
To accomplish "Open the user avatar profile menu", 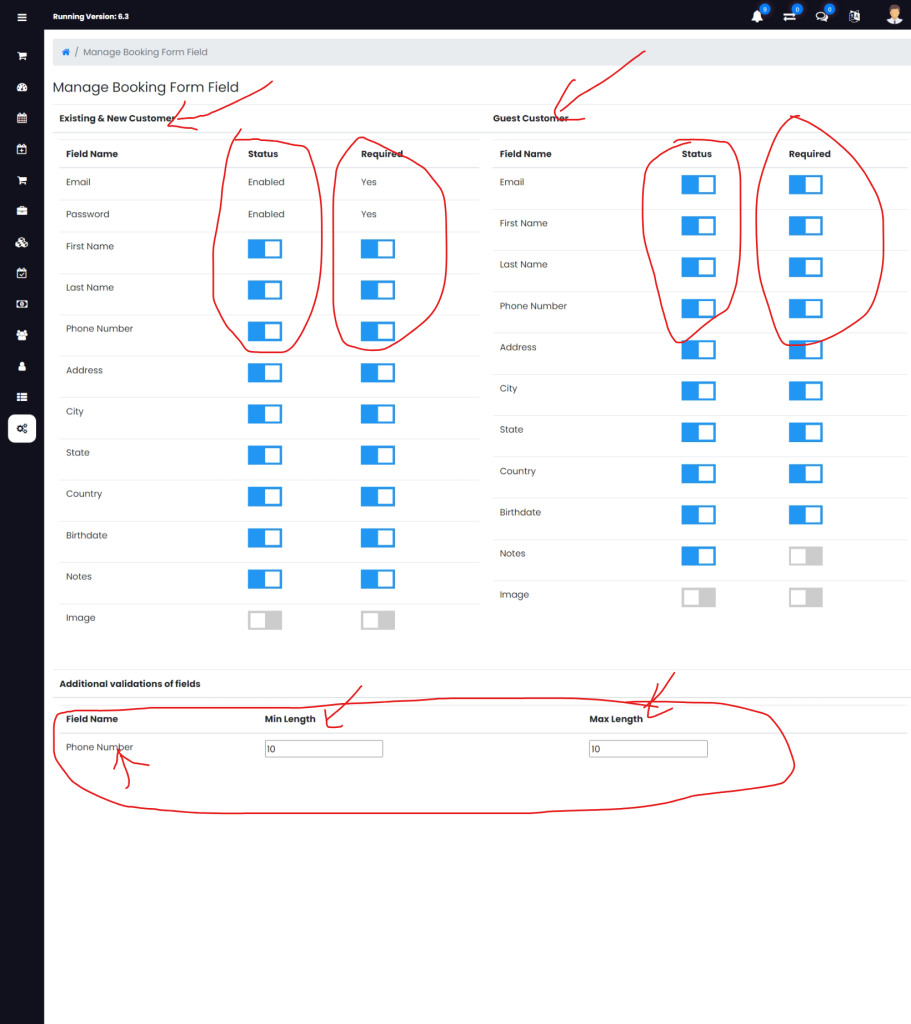I will pos(894,15).
